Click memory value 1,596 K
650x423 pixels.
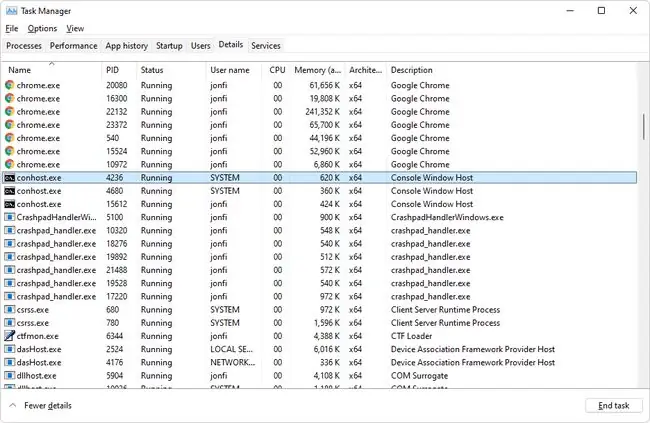pyautogui.click(x=327, y=323)
